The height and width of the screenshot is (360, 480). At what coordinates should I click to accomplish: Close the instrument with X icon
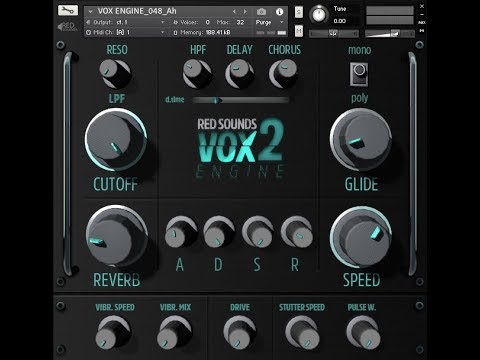click(x=422, y=6)
